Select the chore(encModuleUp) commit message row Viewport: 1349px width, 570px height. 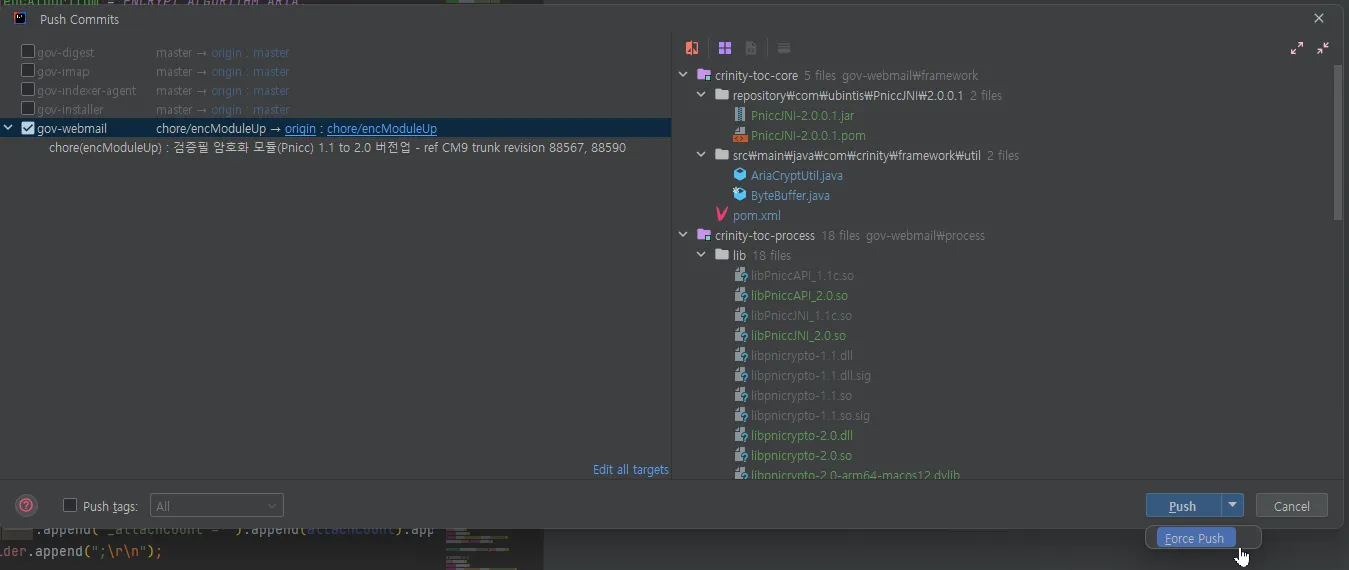pos(337,147)
